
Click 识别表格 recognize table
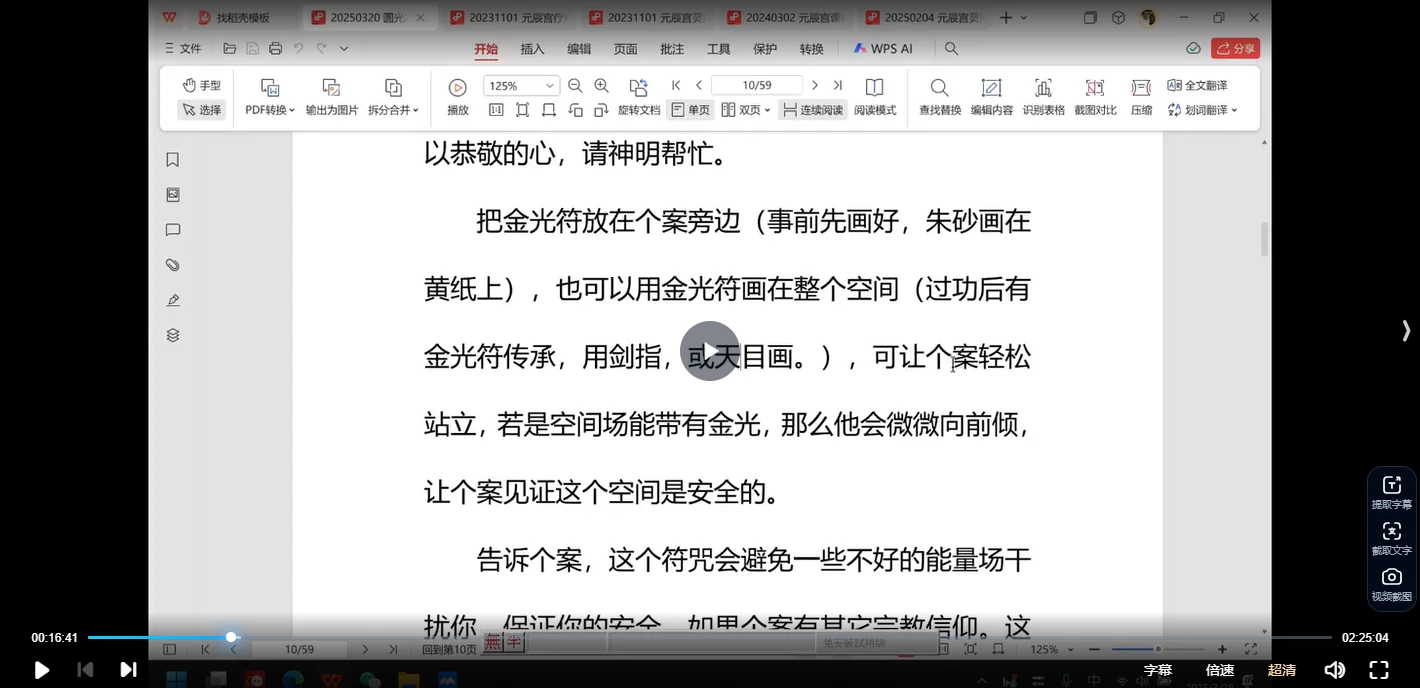click(1043, 98)
